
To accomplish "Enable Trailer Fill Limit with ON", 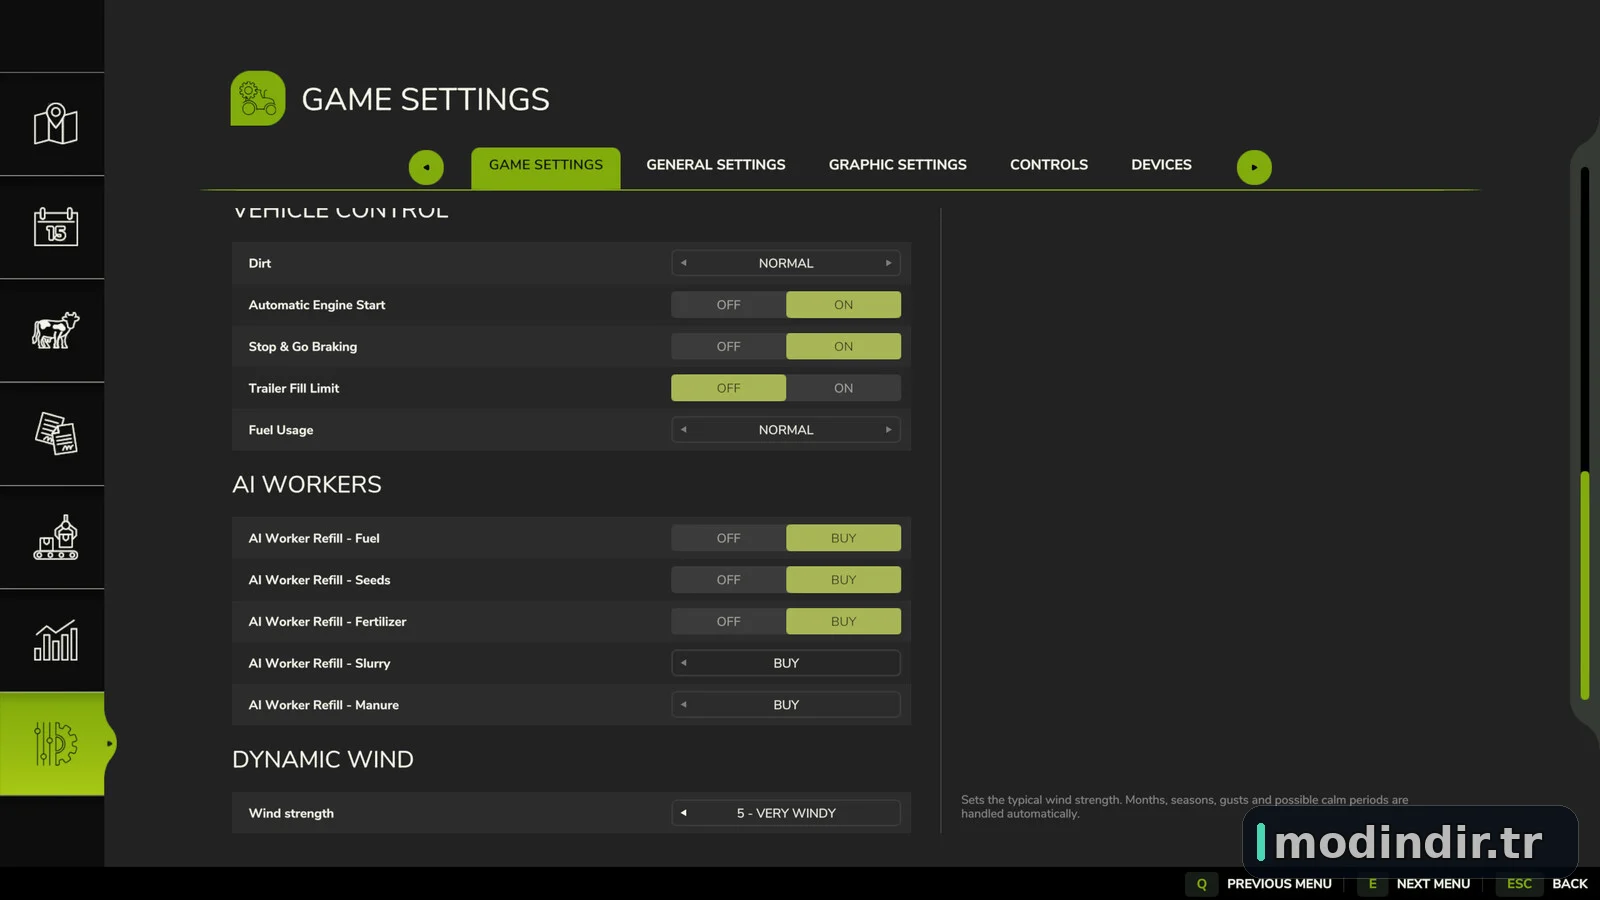I will pos(843,388).
